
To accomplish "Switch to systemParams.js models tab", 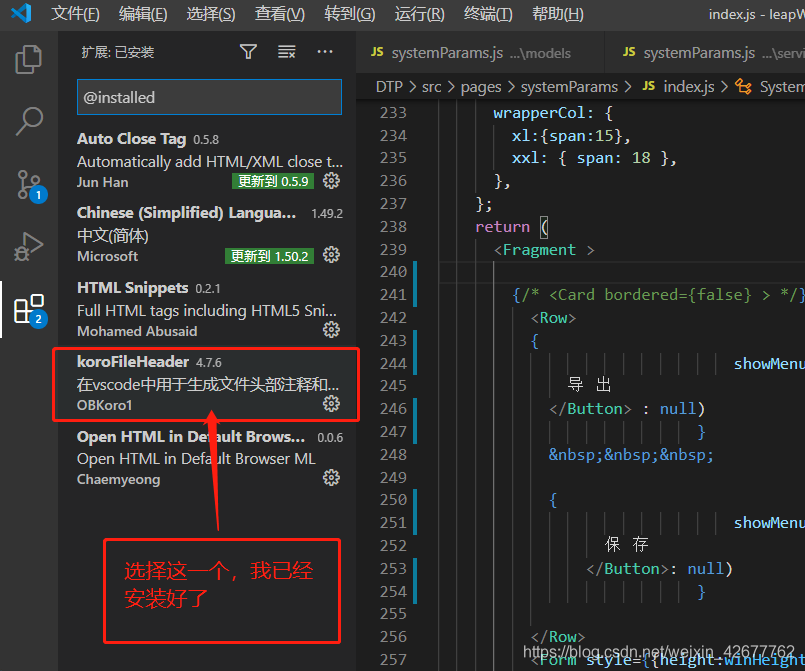I will pos(481,52).
